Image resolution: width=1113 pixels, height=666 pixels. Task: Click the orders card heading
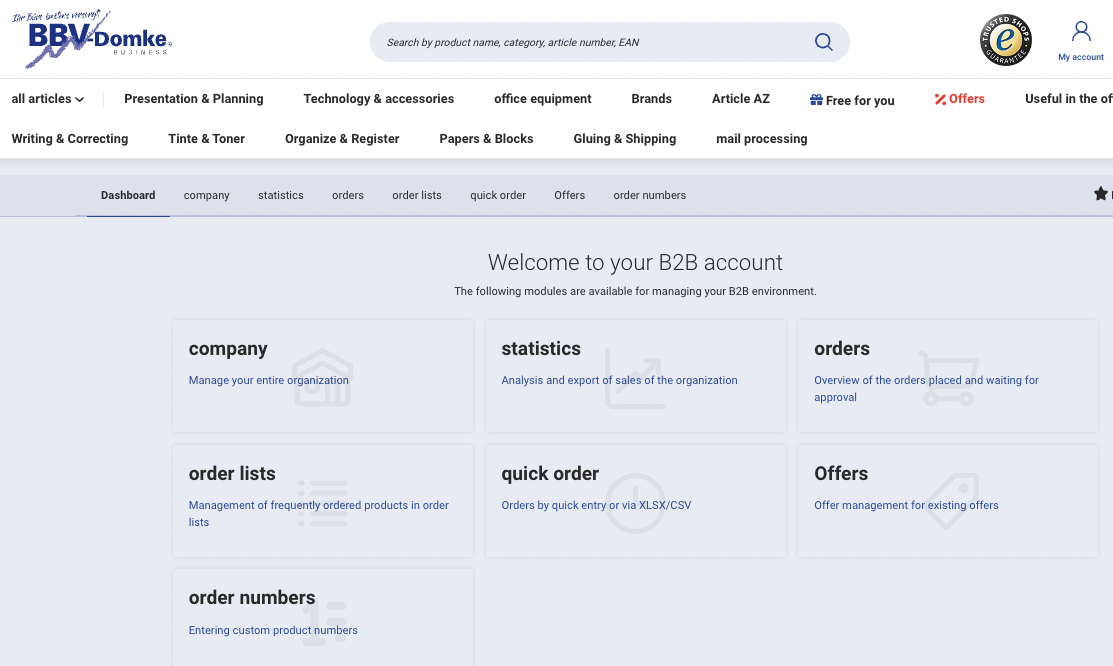click(x=842, y=349)
